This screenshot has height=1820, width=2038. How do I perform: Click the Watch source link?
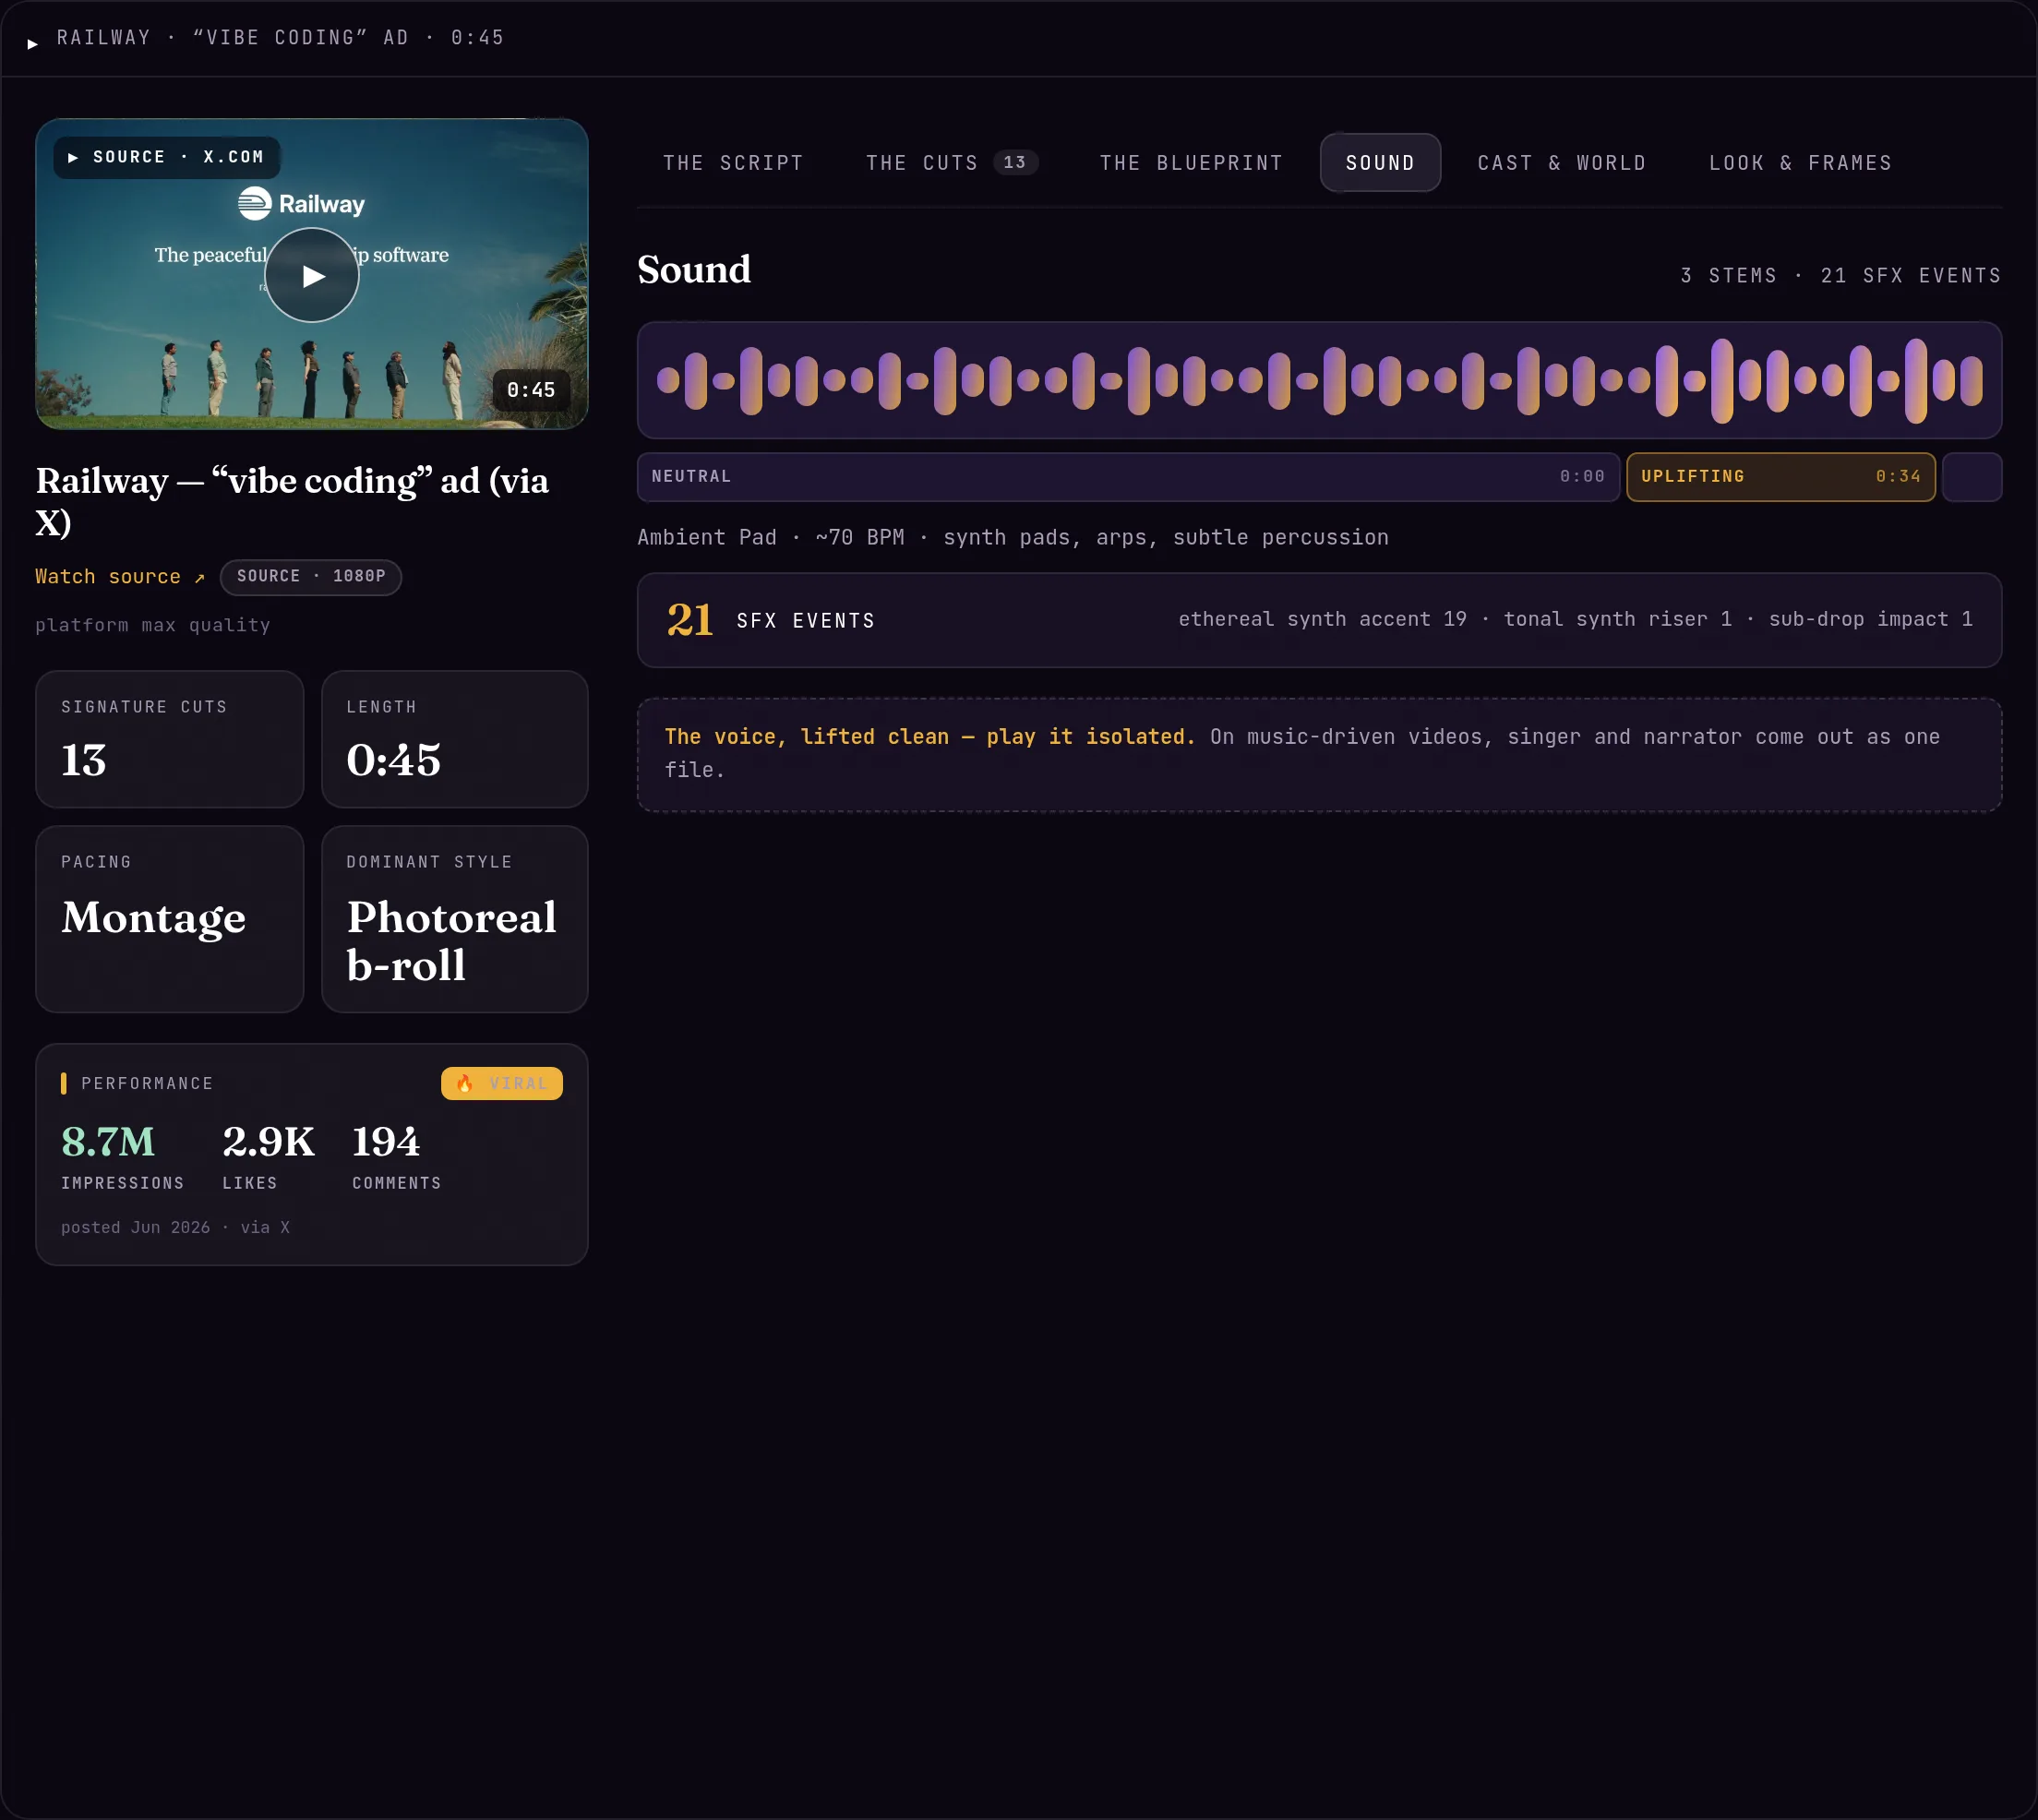120,577
